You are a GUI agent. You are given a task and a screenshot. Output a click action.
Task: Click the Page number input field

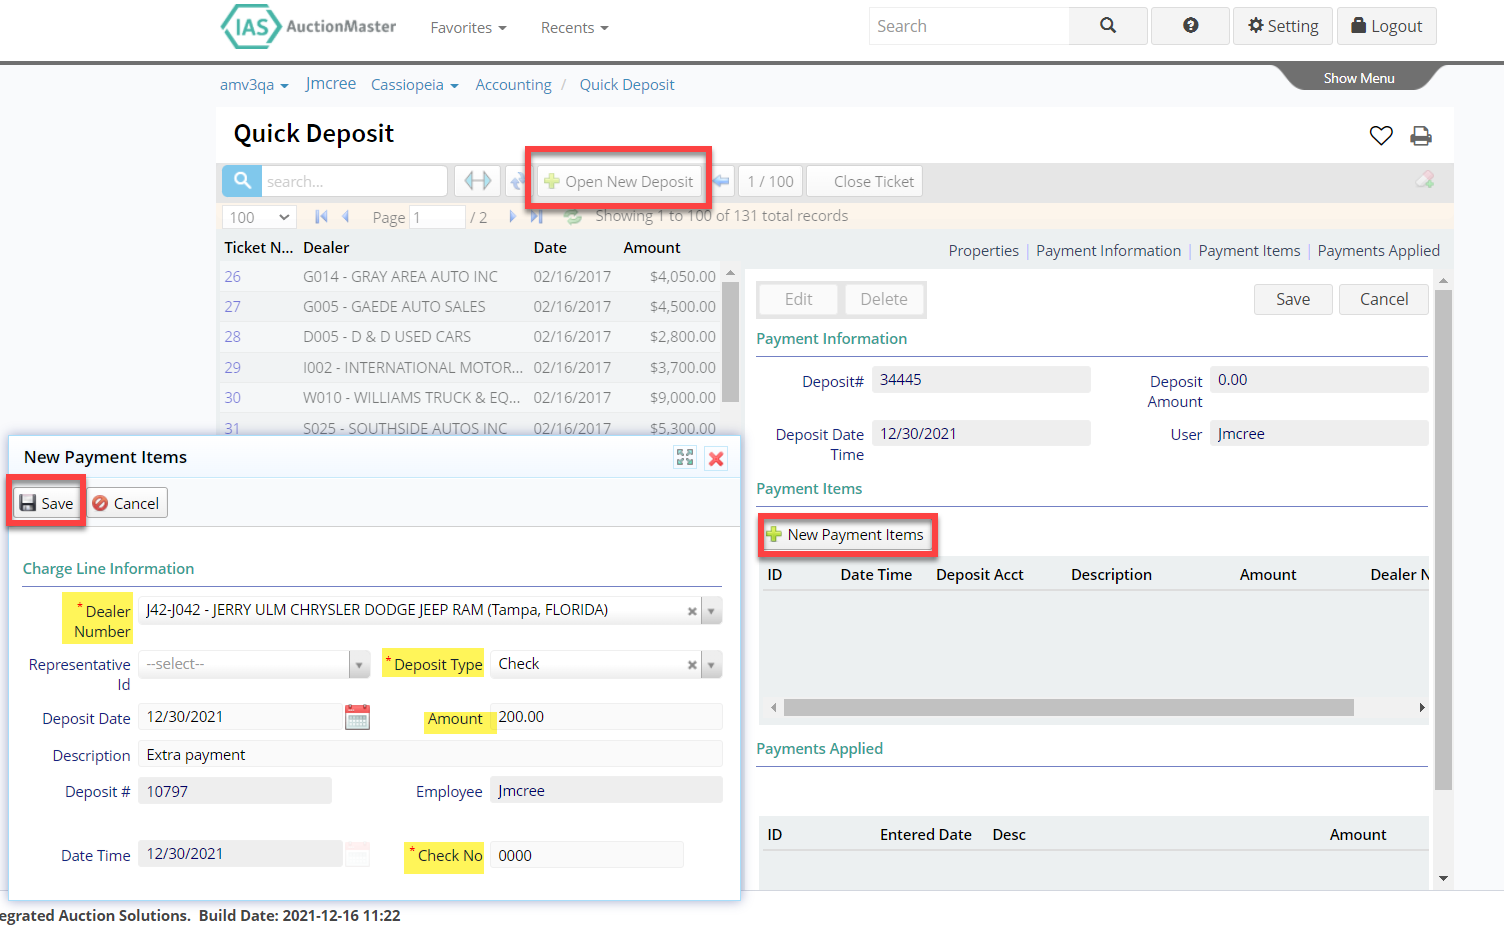(437, 217)
